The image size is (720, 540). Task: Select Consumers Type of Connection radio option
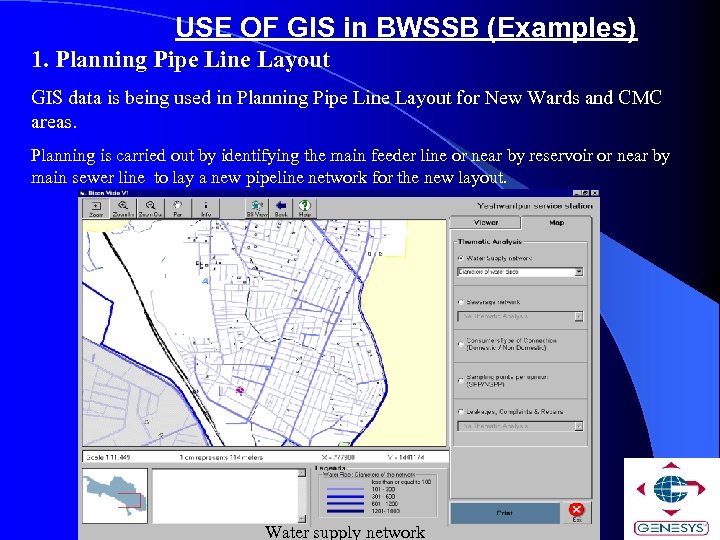coord(461,344)
